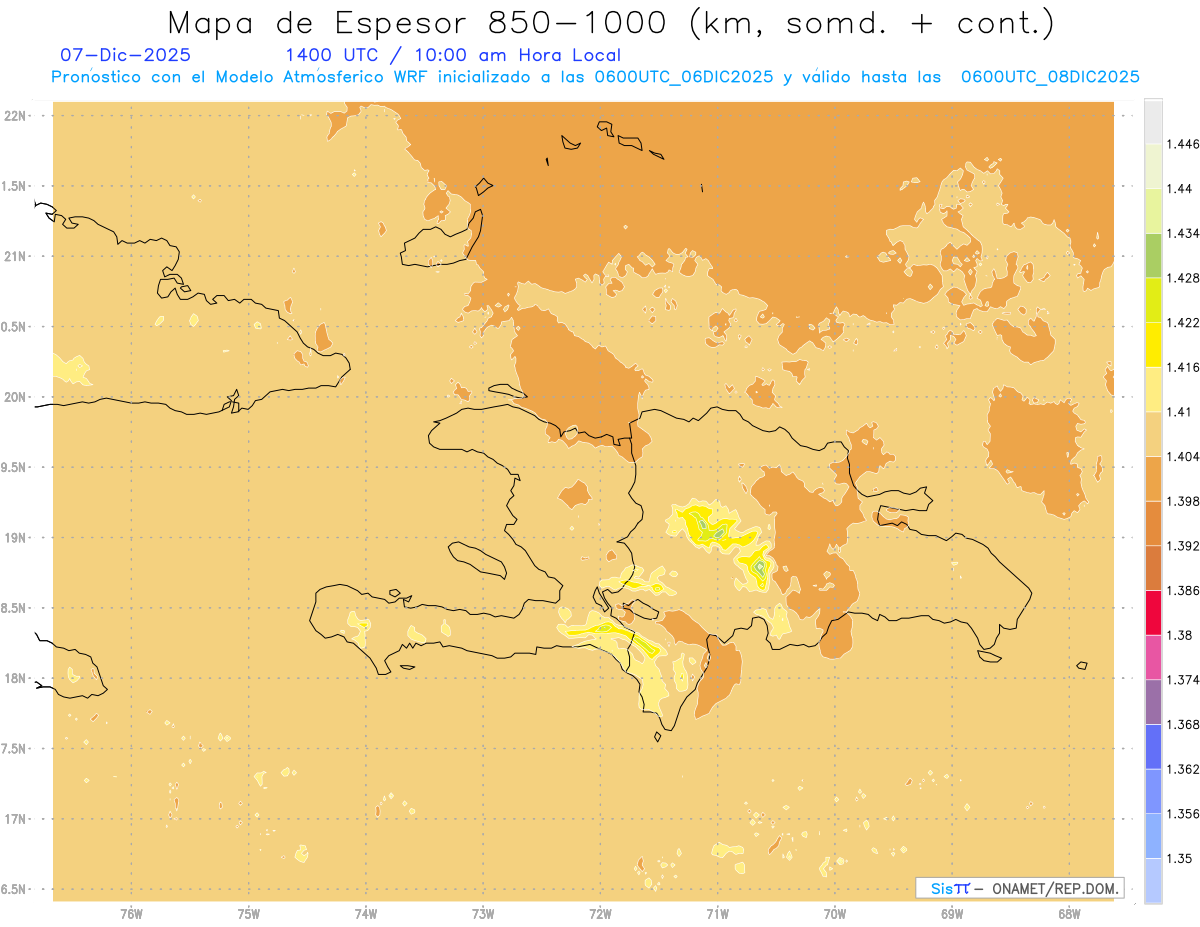Viewport: 1200px width, 927px height.
Task: Click the 71W longitude label
Action: coord(717,913)
